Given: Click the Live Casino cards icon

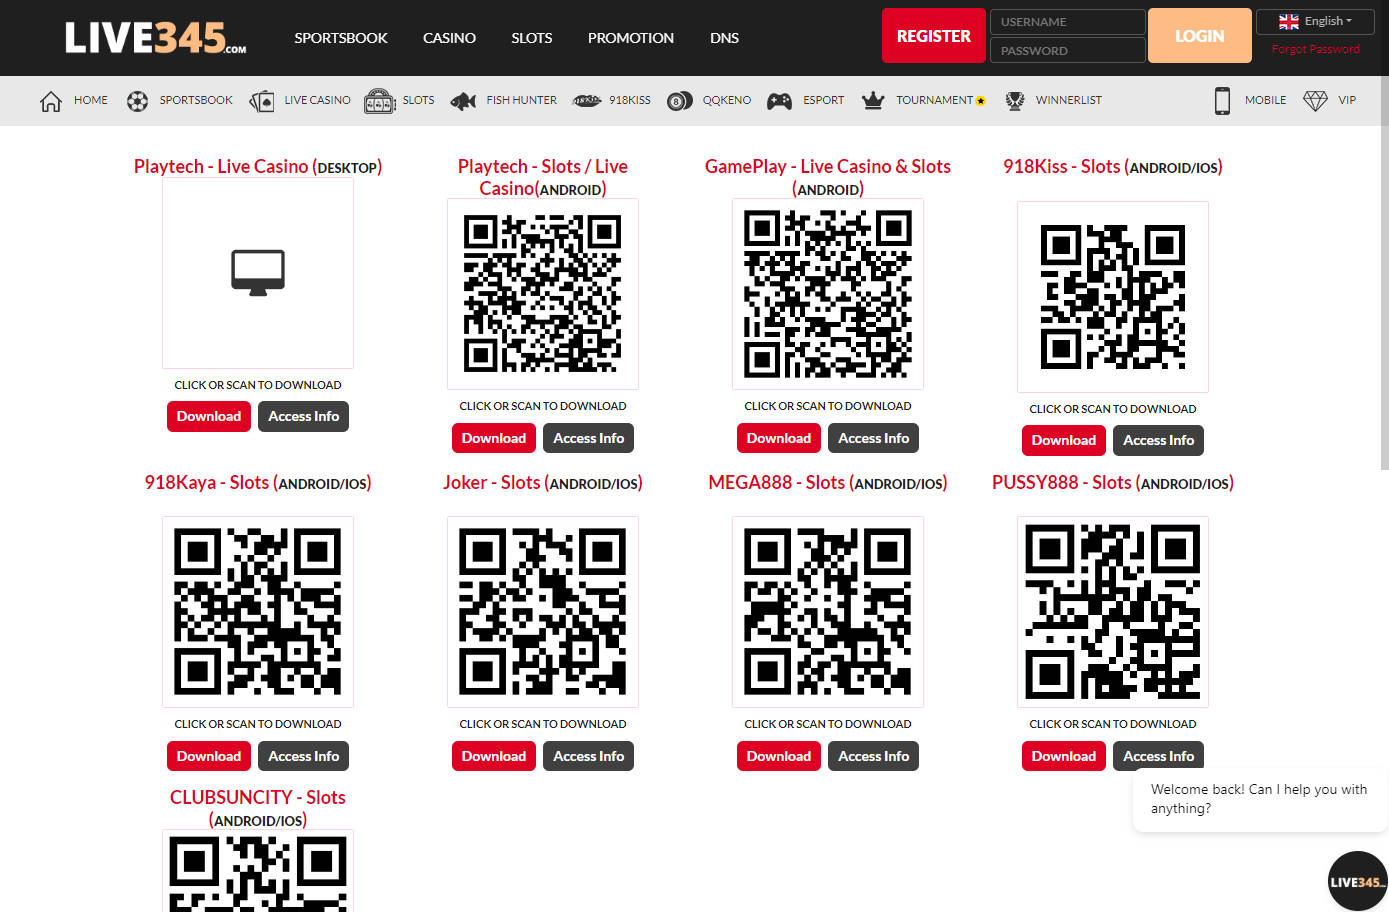Looking at the screenshot, I should pos(262,101).
